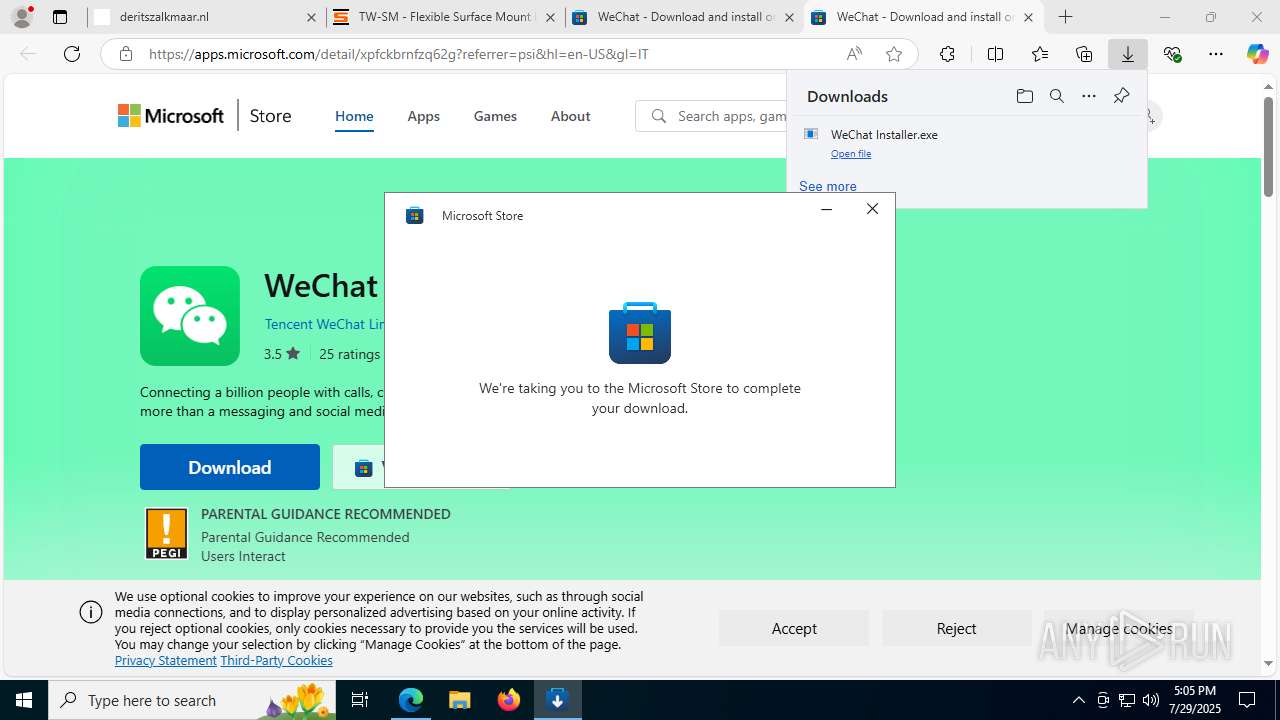Open Windows Start menu
The image size is (1280, 720).
(24, 700)
